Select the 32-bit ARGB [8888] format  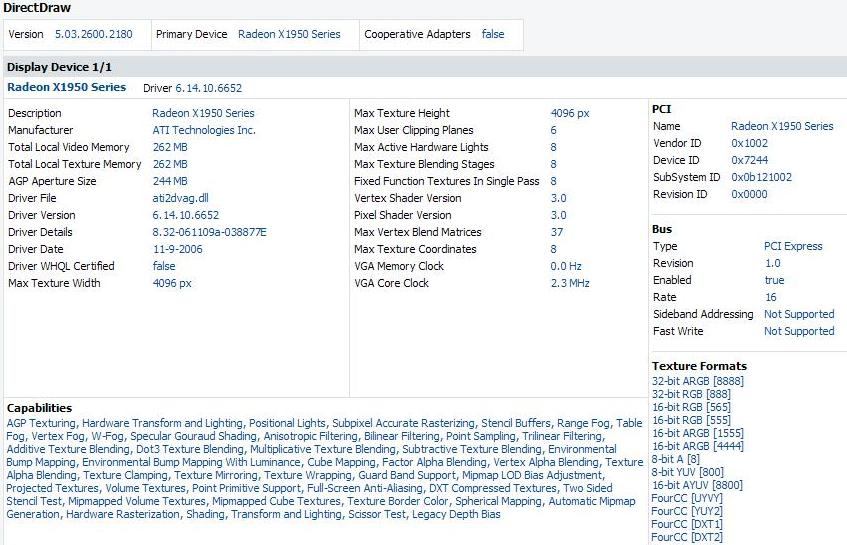coord(697,381)
